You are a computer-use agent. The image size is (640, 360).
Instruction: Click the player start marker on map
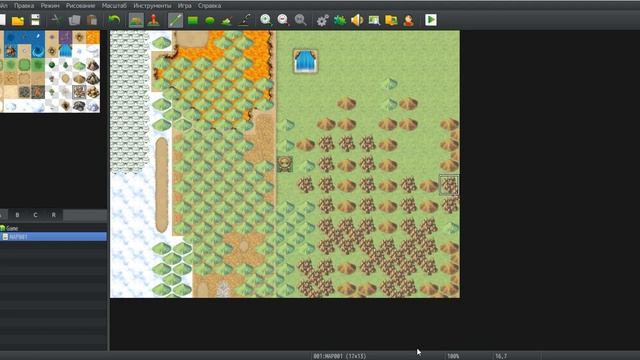284,164
